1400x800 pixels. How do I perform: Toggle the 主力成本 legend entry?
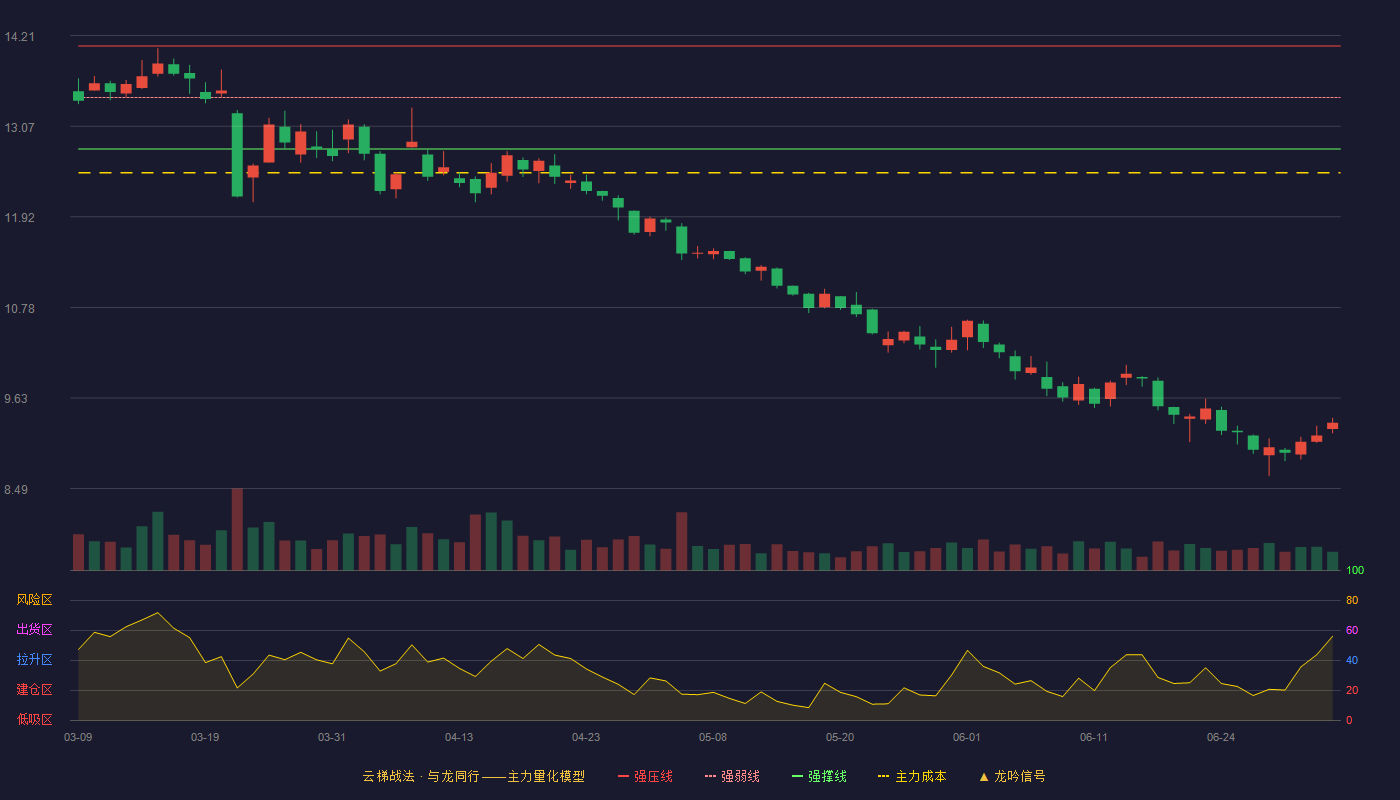[x=912, y=776]
